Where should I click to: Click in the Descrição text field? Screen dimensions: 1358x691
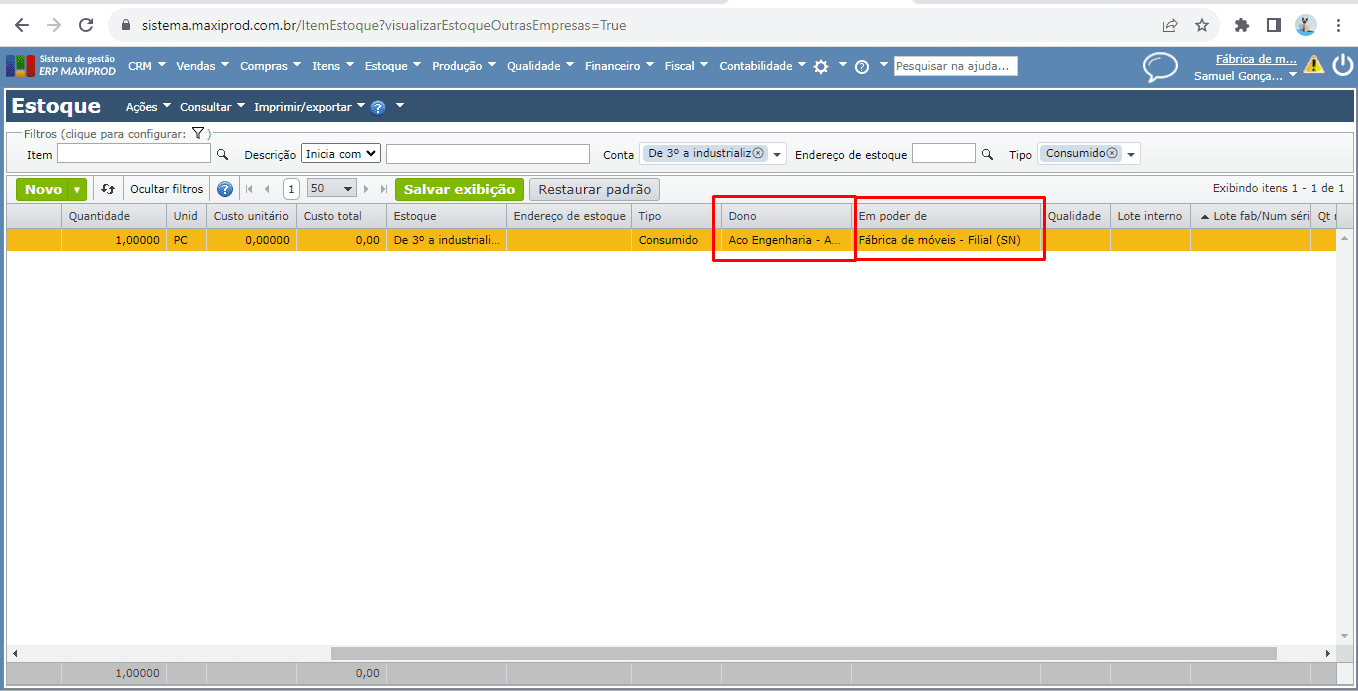pyautogui.click(x=488, y=154)
